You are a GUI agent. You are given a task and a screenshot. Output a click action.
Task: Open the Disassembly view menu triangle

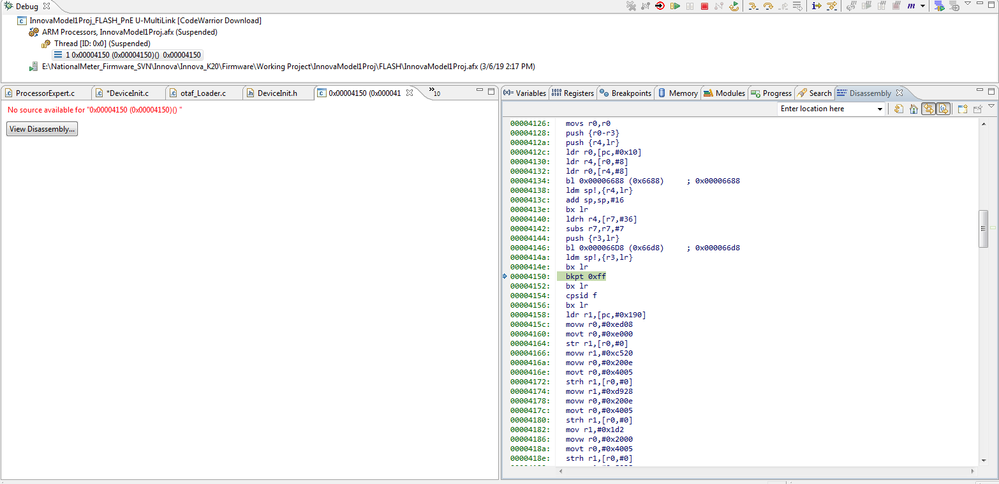(991, 107)
